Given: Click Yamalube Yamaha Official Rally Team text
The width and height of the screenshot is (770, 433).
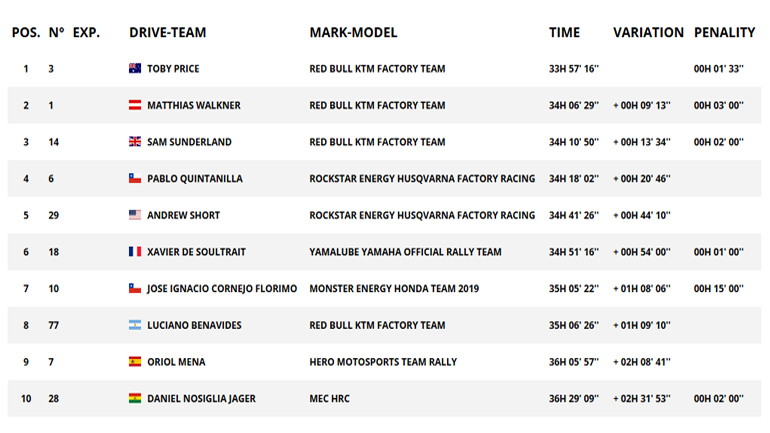Looking at the screenshot, I should 406,252.
